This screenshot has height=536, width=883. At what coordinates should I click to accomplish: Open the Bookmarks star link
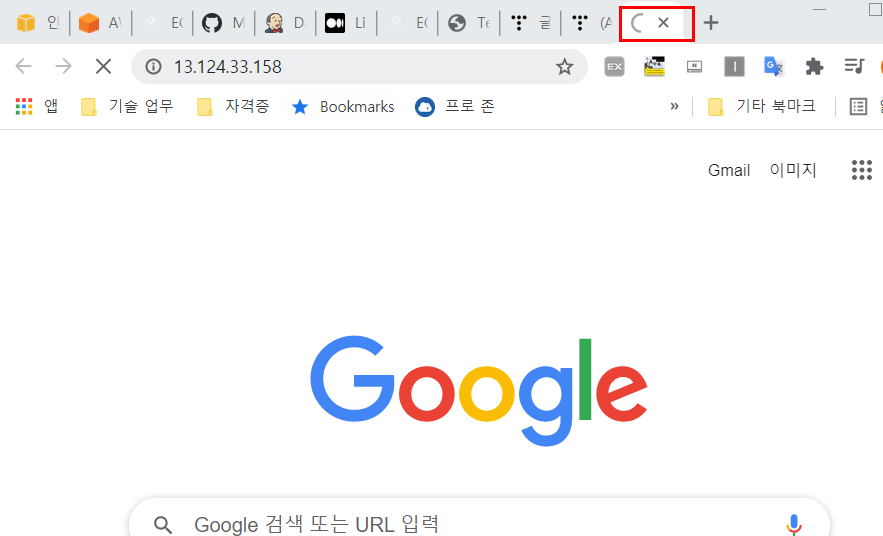(343, 106)
